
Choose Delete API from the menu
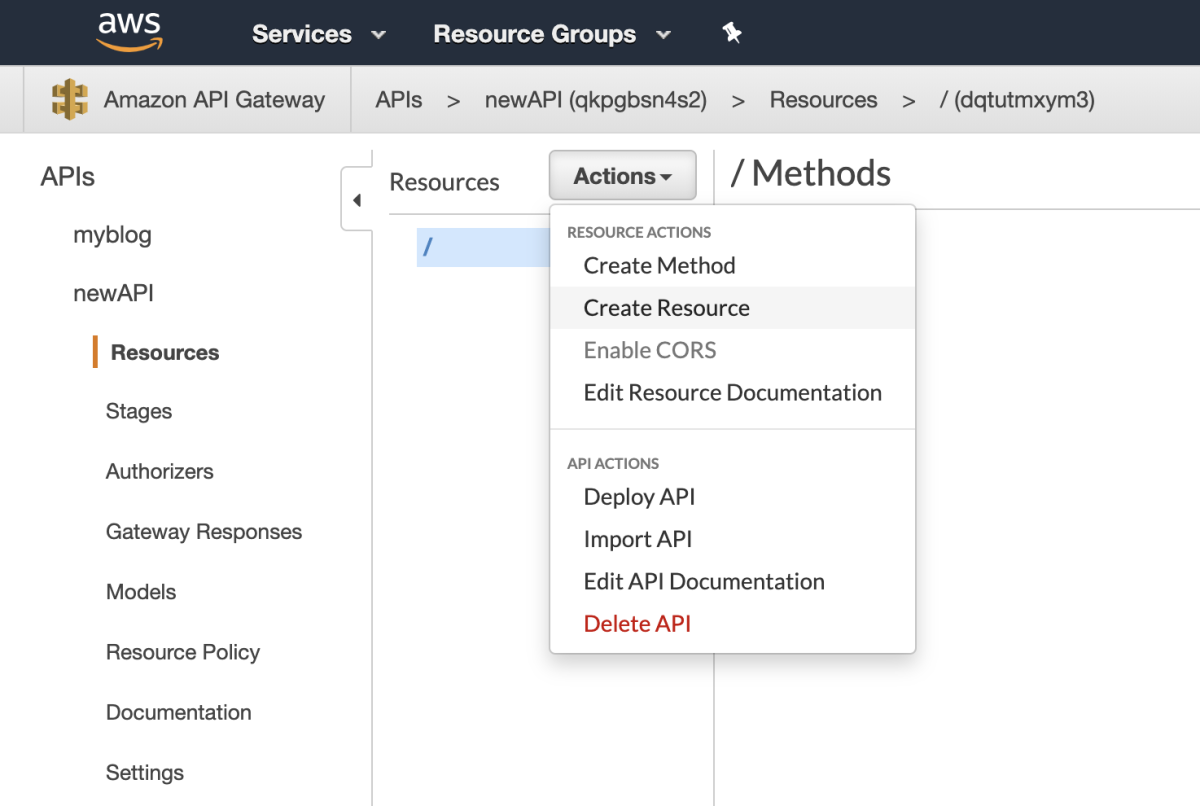pos(732,624)
